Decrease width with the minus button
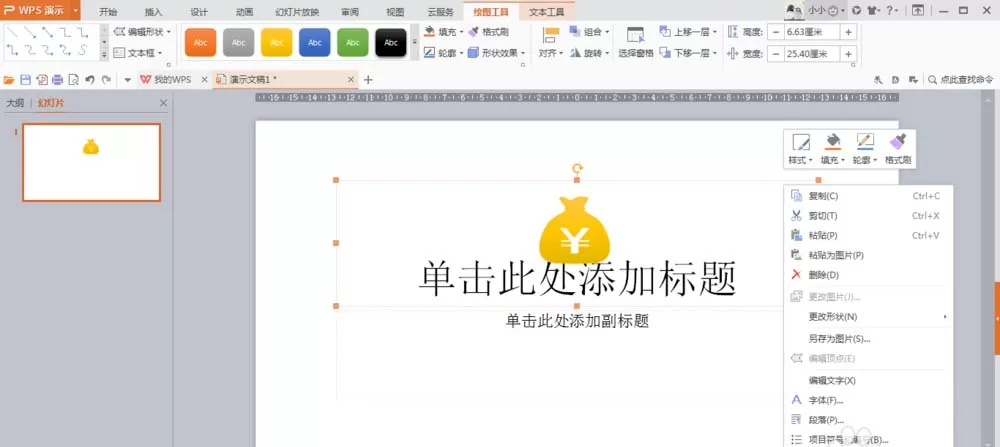 pos(776,54)
